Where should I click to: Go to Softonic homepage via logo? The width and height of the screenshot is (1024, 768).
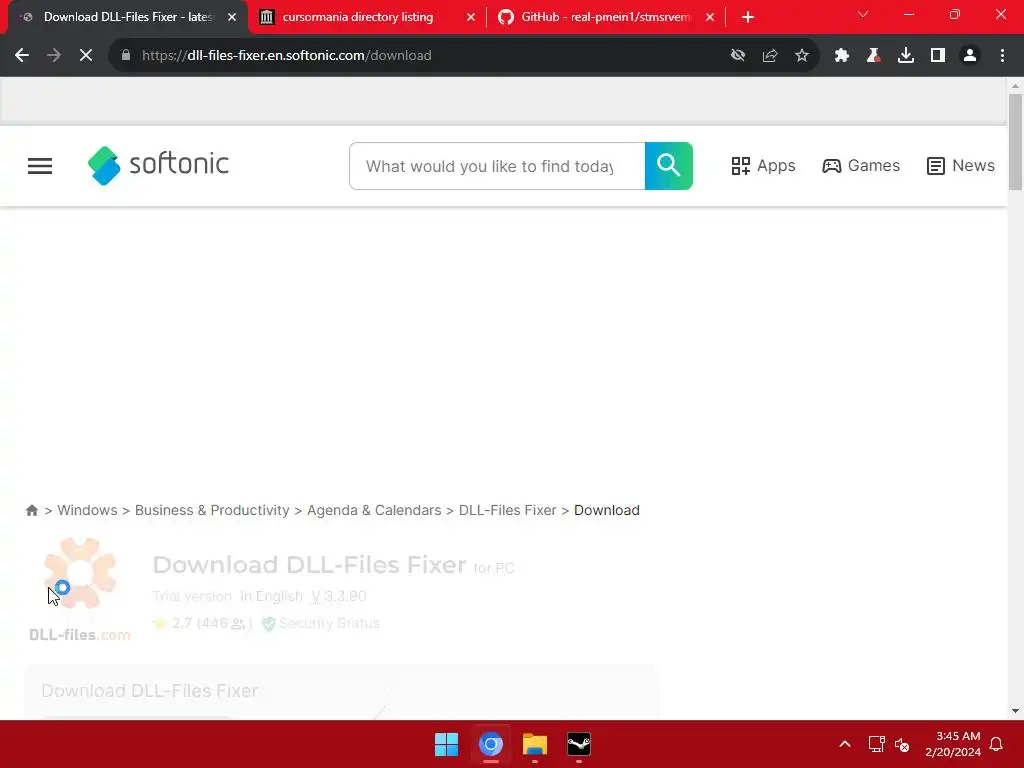click(158, 165)
